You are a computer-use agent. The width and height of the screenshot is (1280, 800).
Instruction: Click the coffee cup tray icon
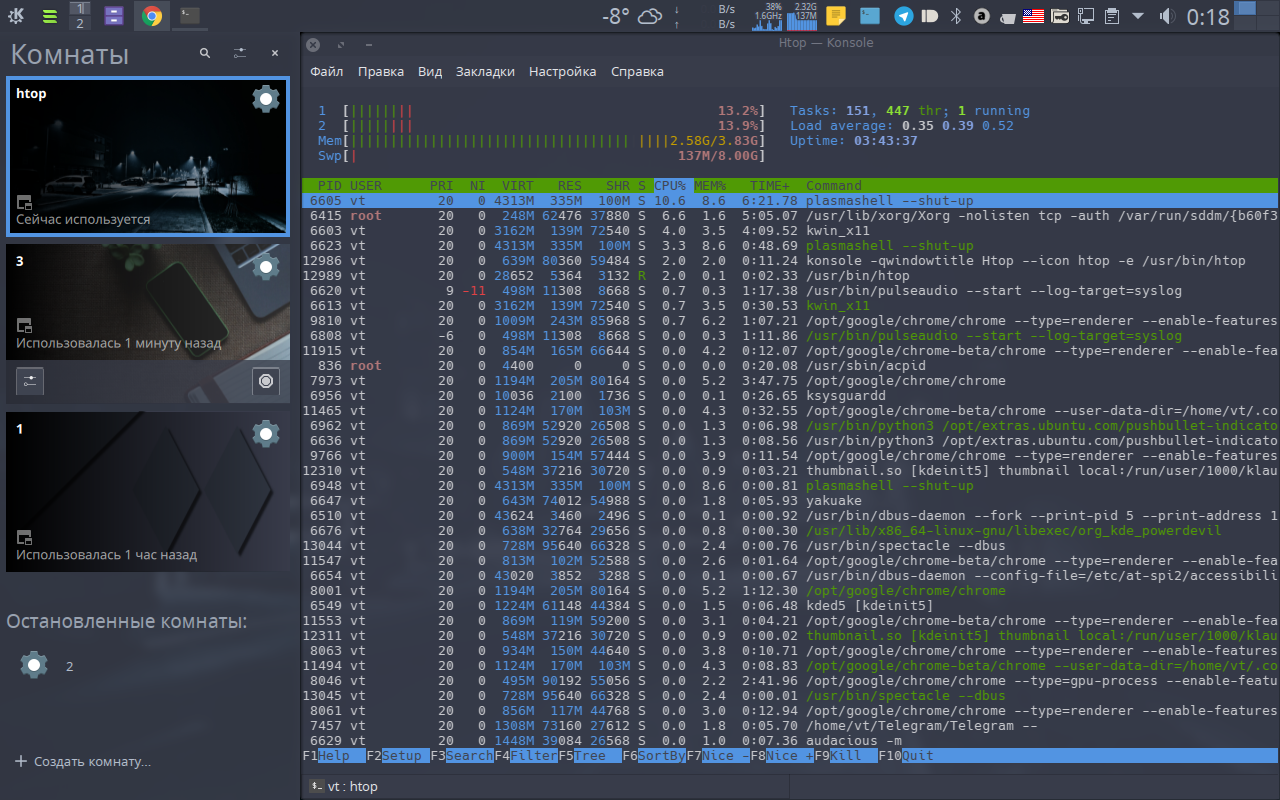pyautogui.click(x=1009, y=16)
